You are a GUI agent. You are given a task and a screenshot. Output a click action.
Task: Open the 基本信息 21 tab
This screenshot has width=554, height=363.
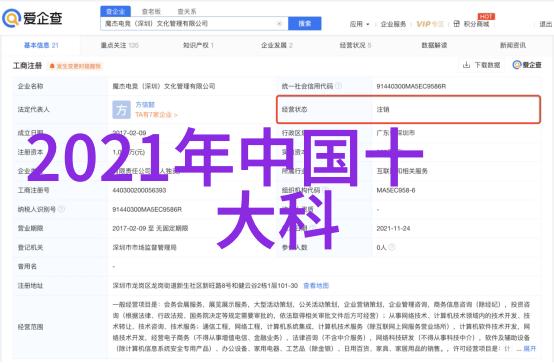tap(41, 45)
